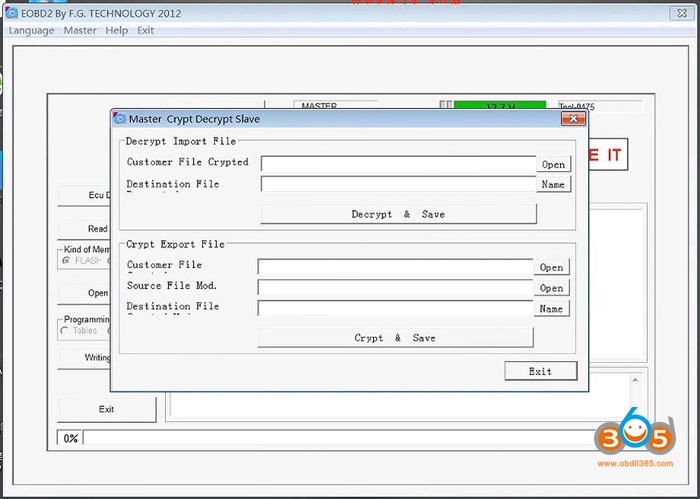Open a file for Customer File Crypted
Image resolution: width=700 pixels, height=499 pixels.
[553, 164]
